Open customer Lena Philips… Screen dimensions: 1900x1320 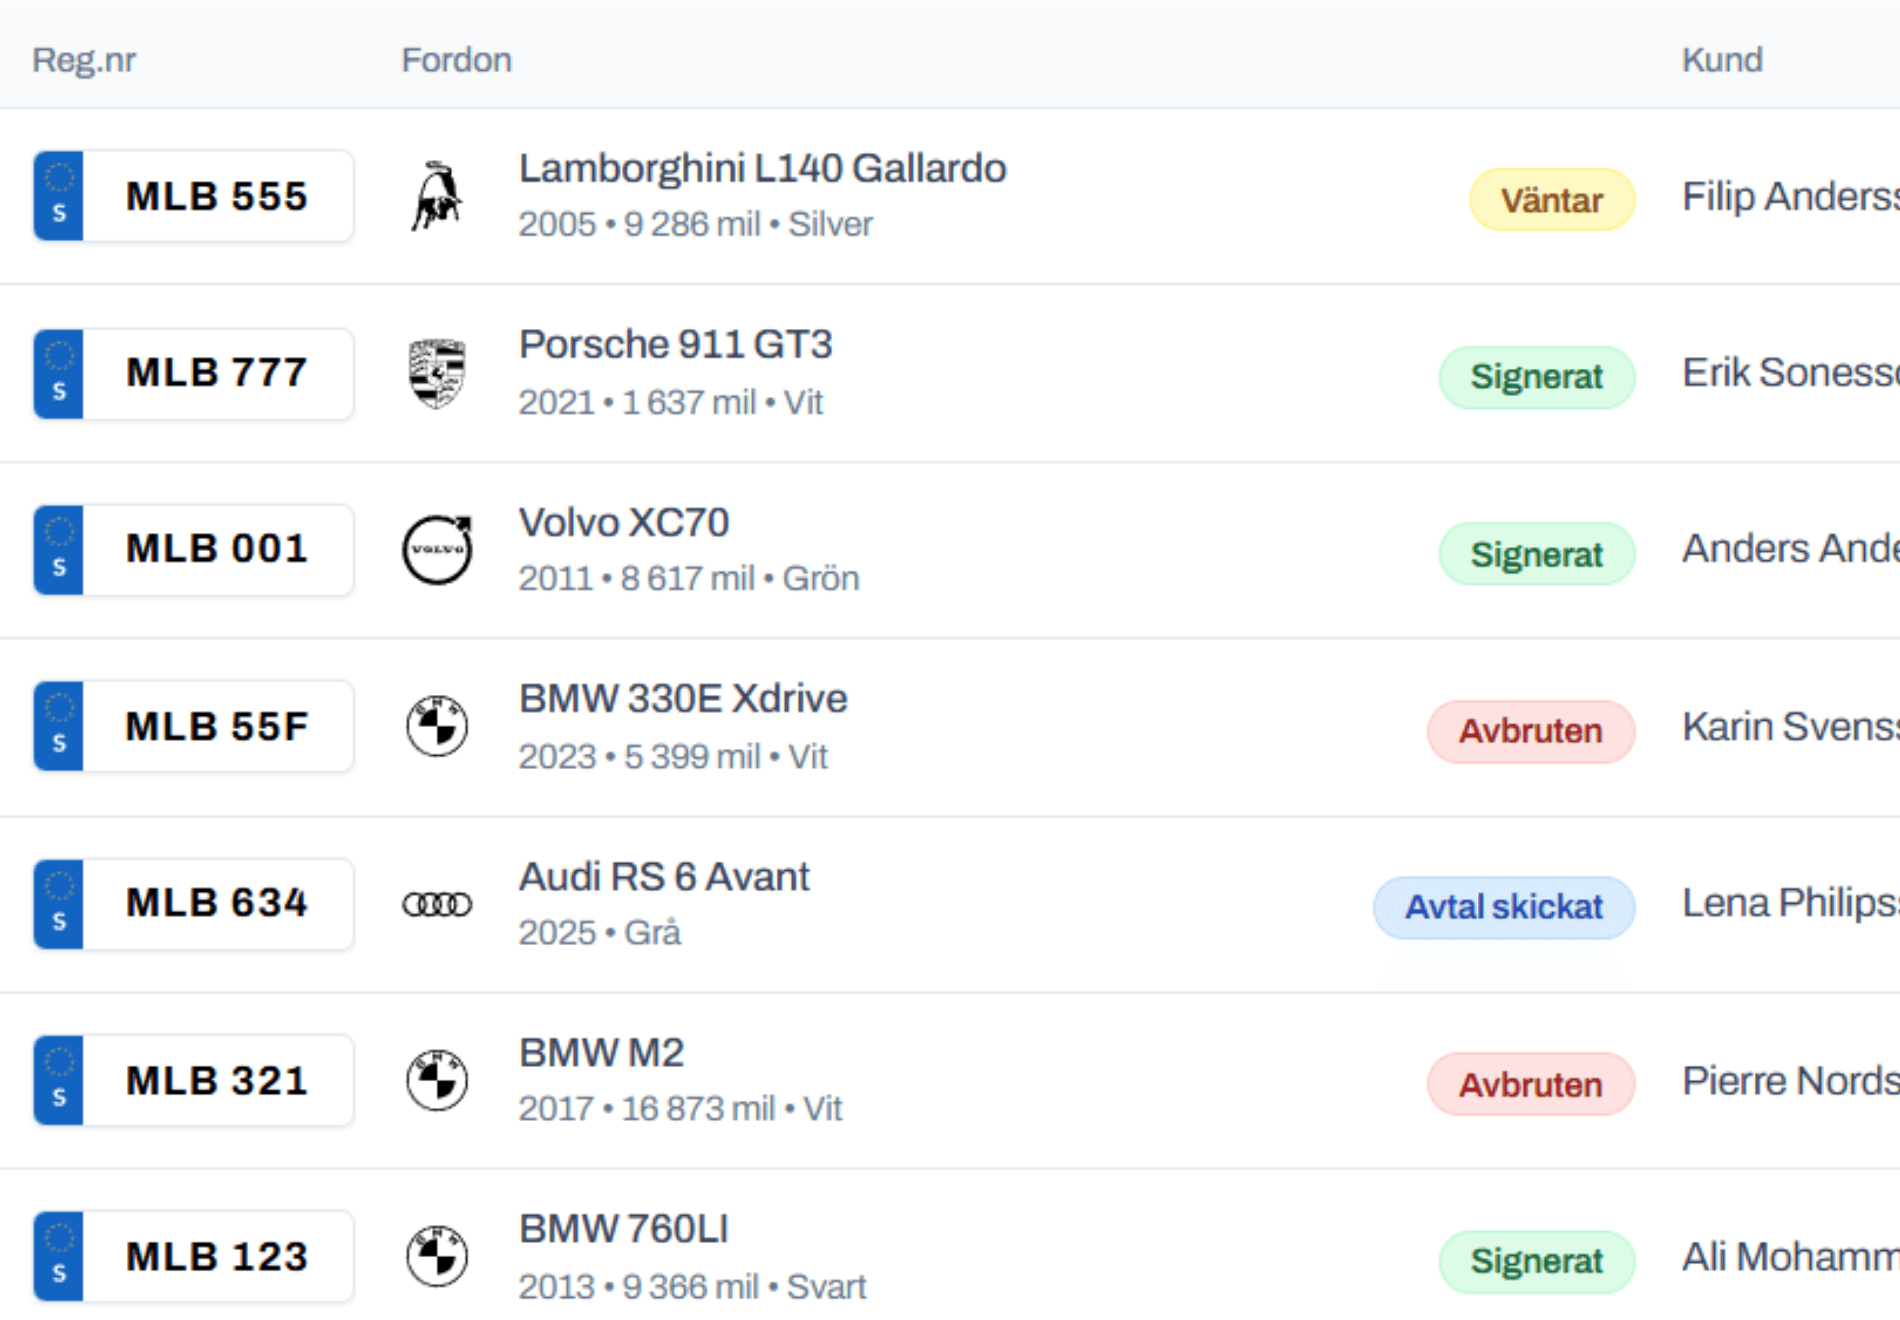pos(1791,903)
